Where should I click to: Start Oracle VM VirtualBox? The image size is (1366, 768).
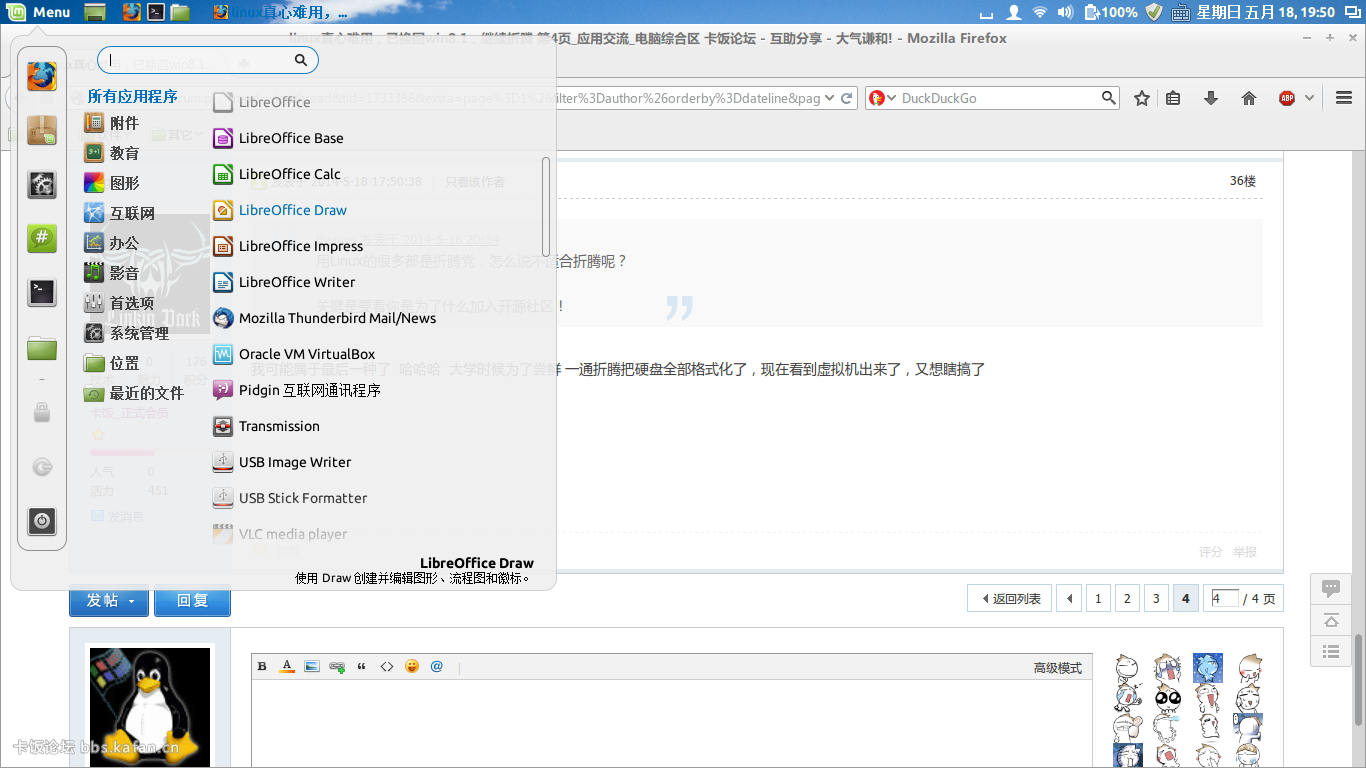[307, 354]
